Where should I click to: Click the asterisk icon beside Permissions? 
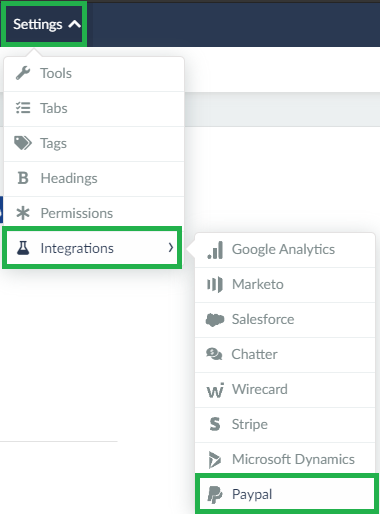click(x=23, y=213)
